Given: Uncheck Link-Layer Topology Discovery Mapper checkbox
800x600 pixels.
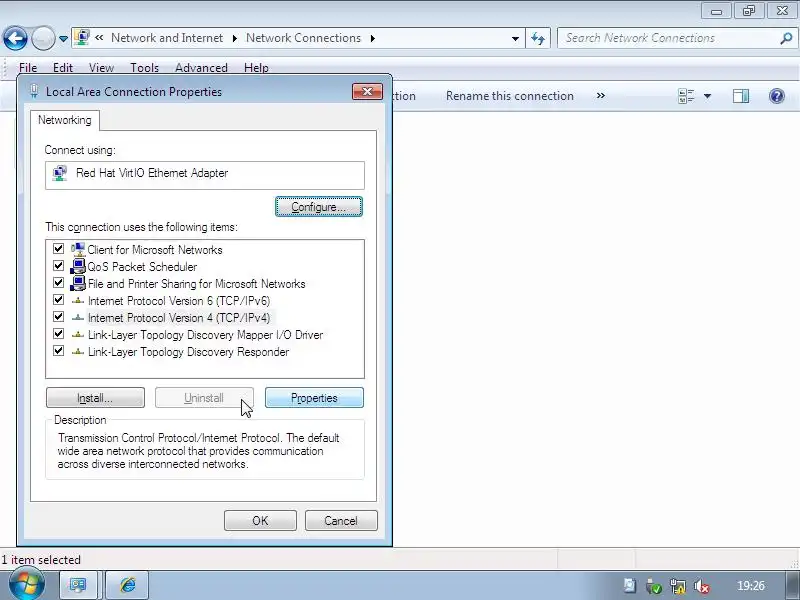Looking at the screenshot, I should click(59, 334).
